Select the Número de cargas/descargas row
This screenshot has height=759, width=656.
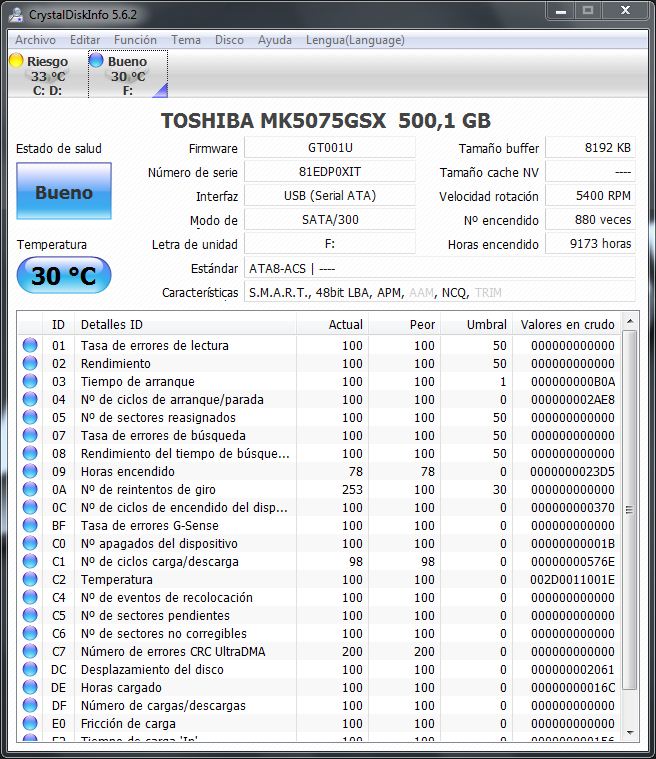[320, 705]
